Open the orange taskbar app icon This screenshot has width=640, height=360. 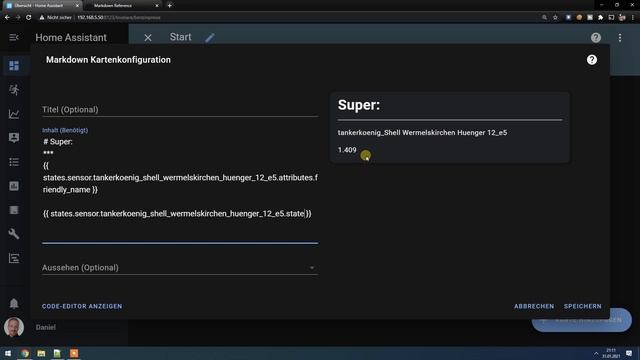tap(74, 353)
